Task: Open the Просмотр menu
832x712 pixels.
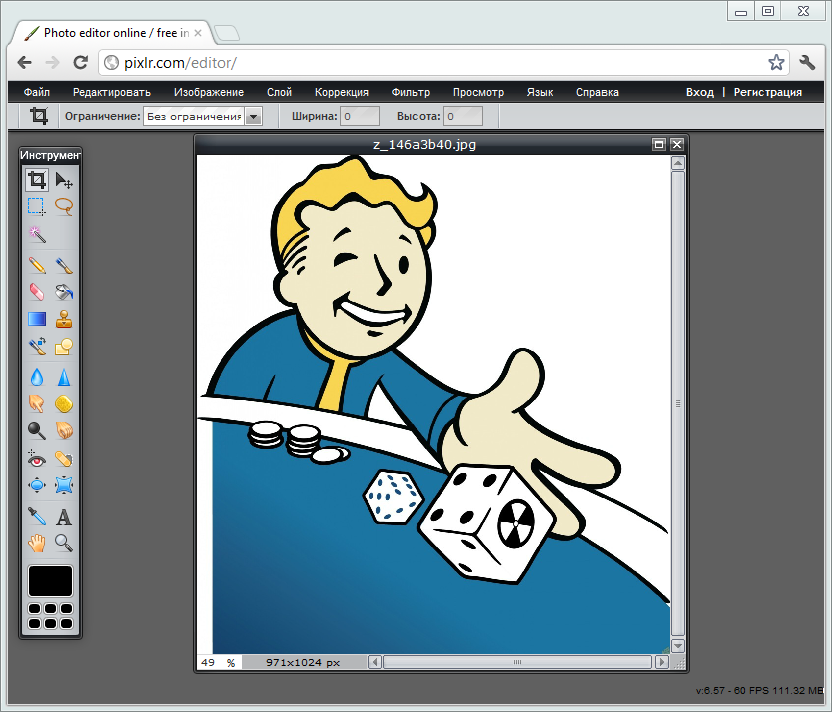Action: 478,92
